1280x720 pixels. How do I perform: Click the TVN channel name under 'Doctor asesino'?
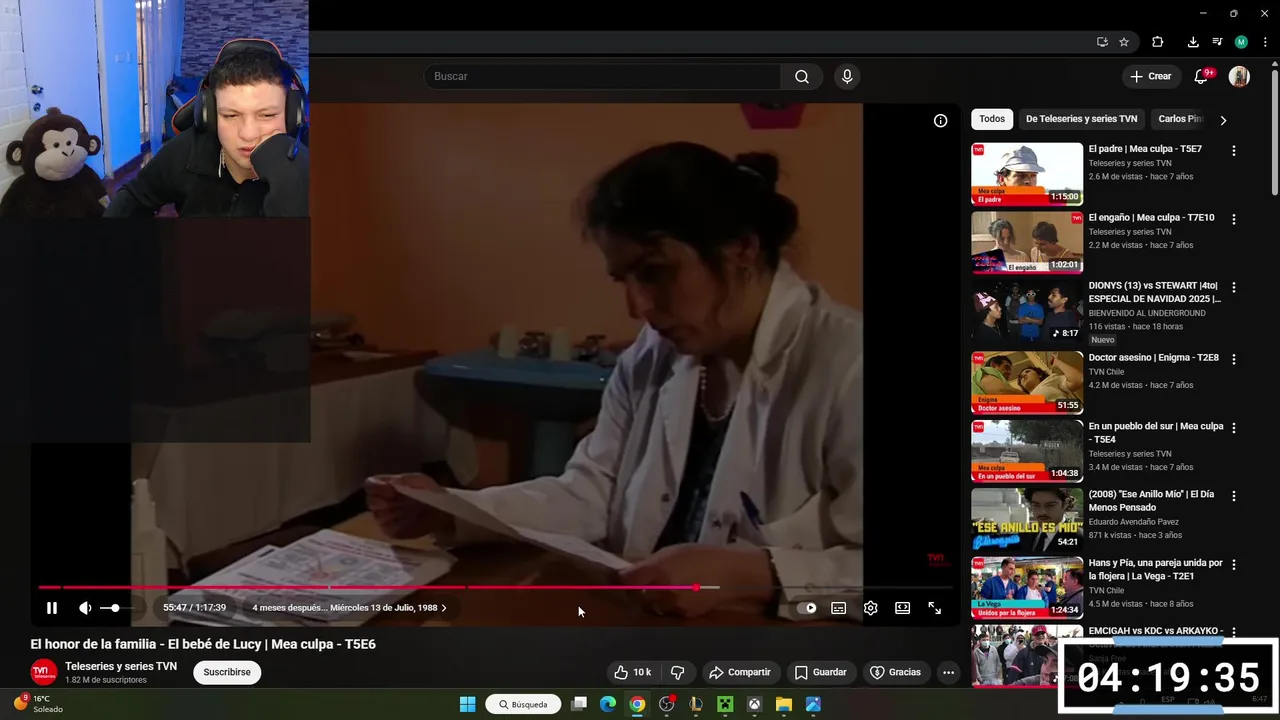tap(1106, 371)
